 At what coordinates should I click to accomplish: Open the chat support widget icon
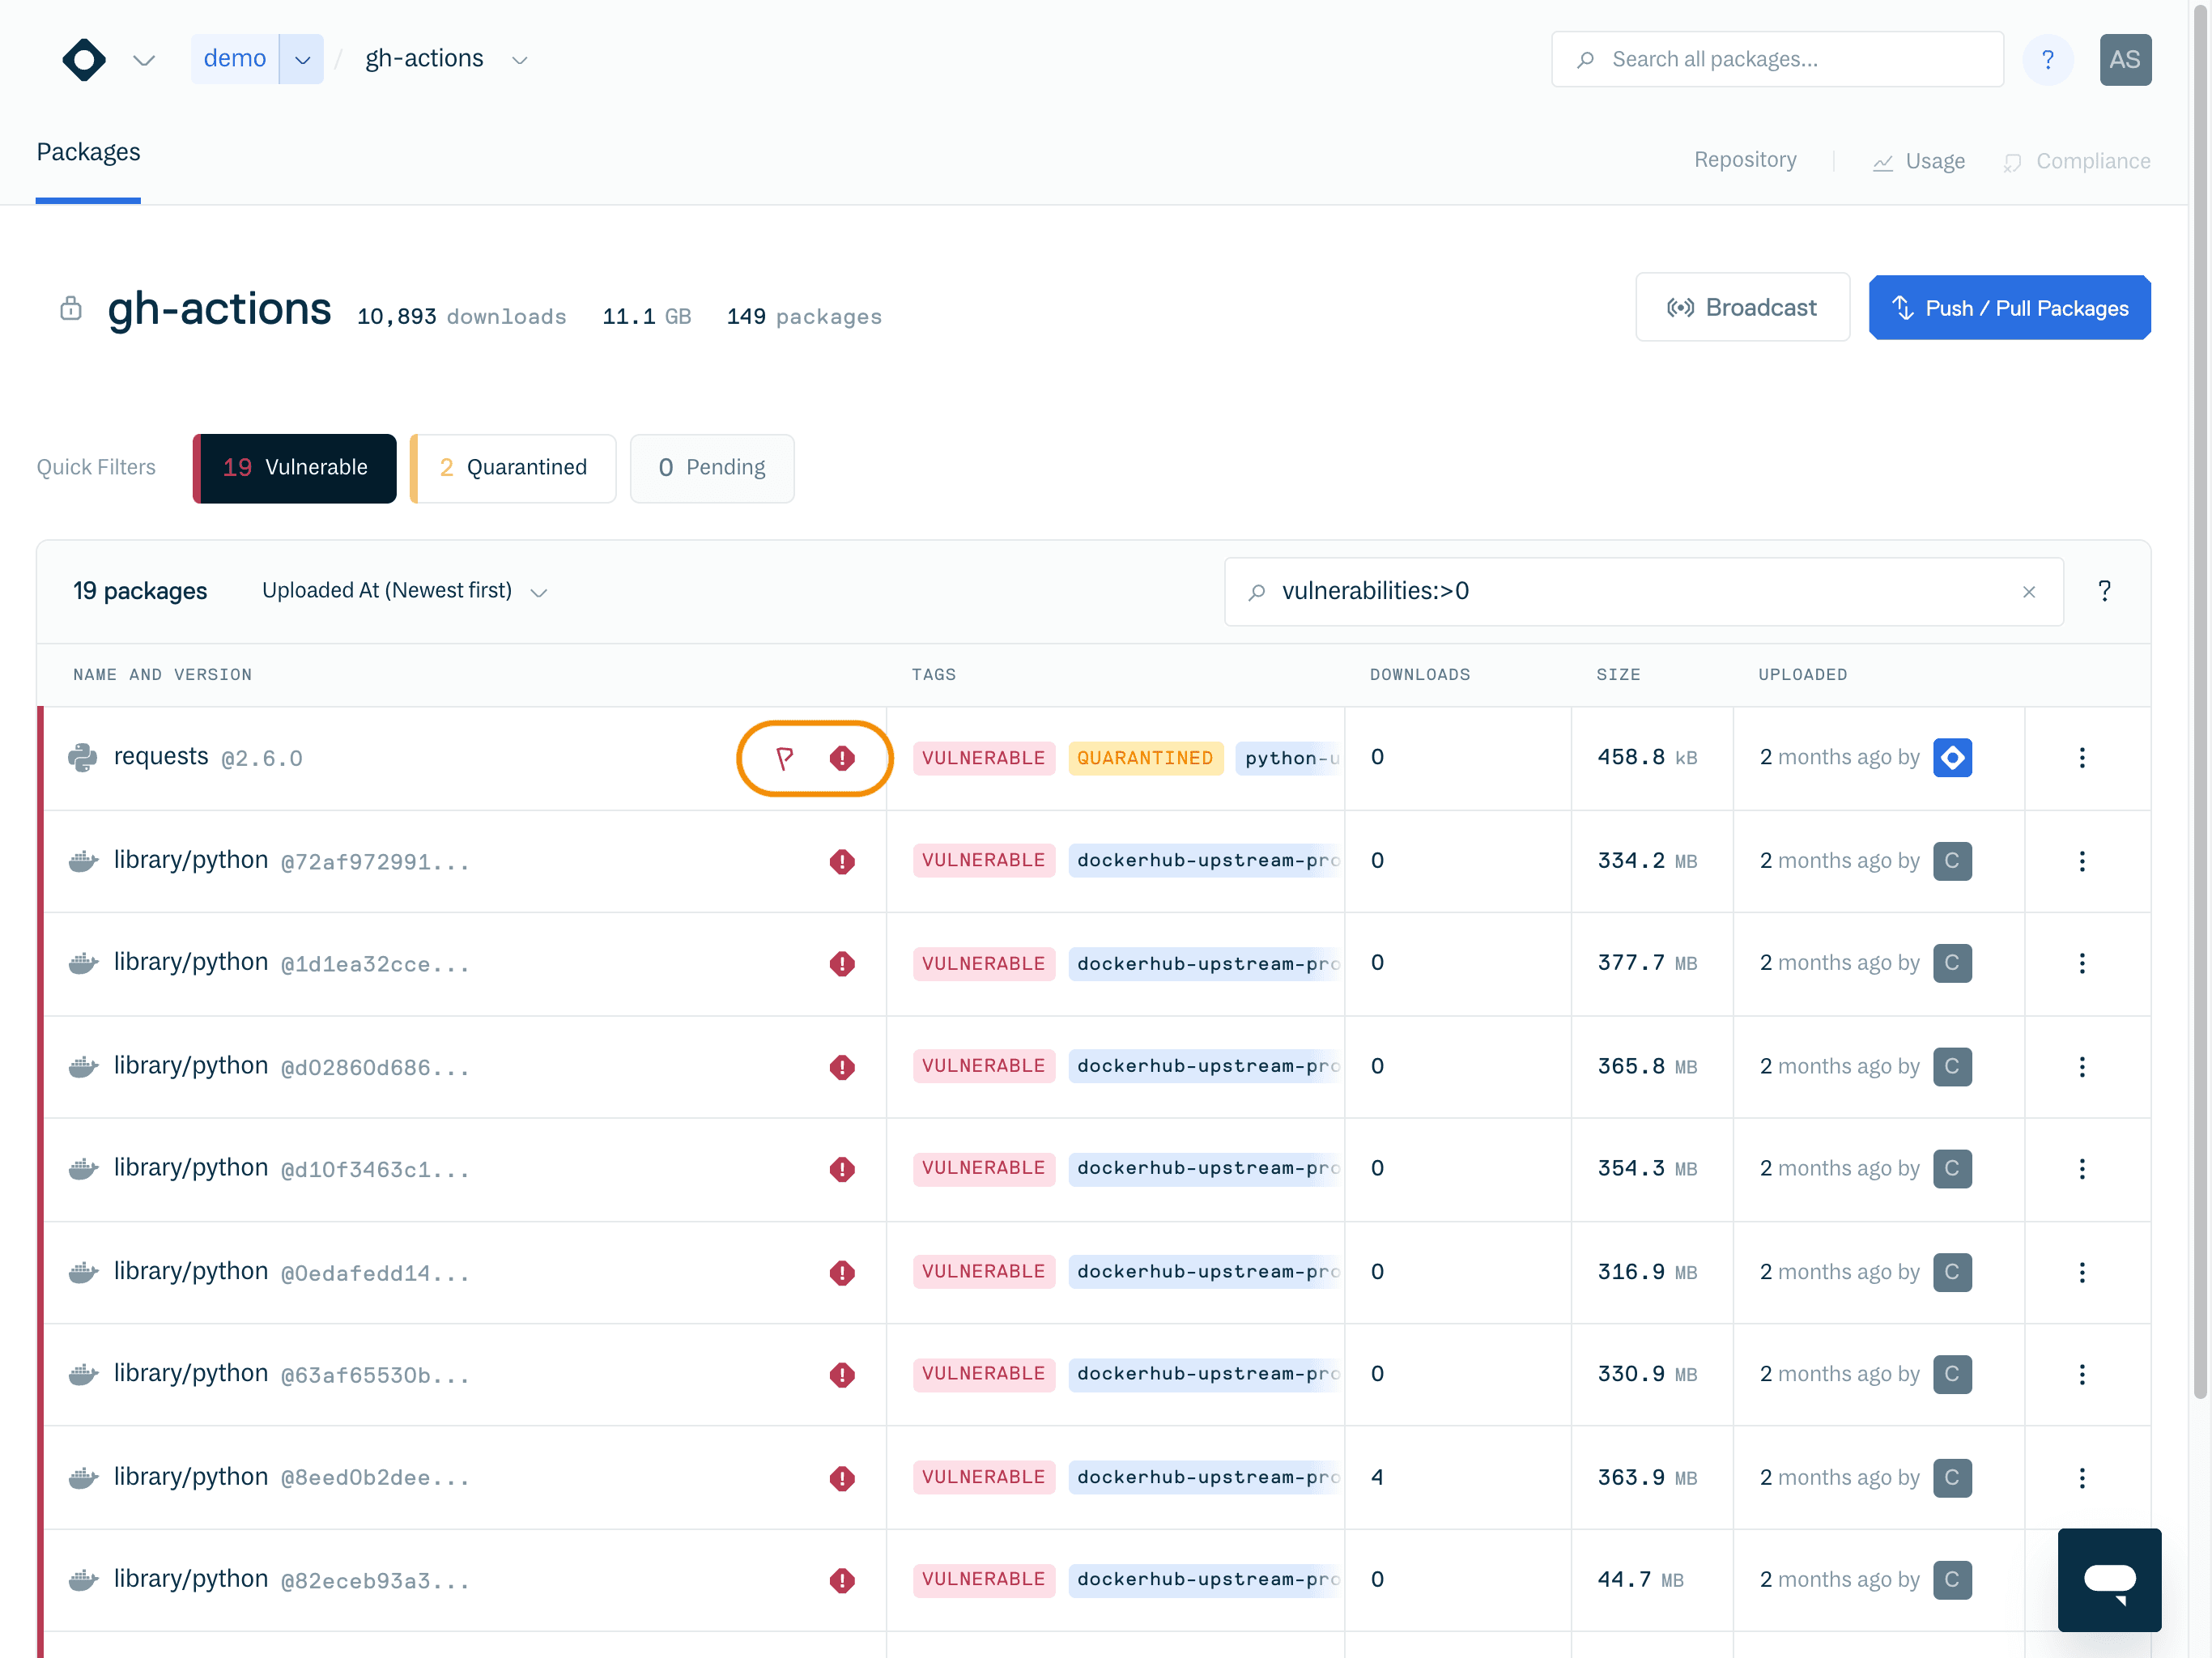2109,1580
